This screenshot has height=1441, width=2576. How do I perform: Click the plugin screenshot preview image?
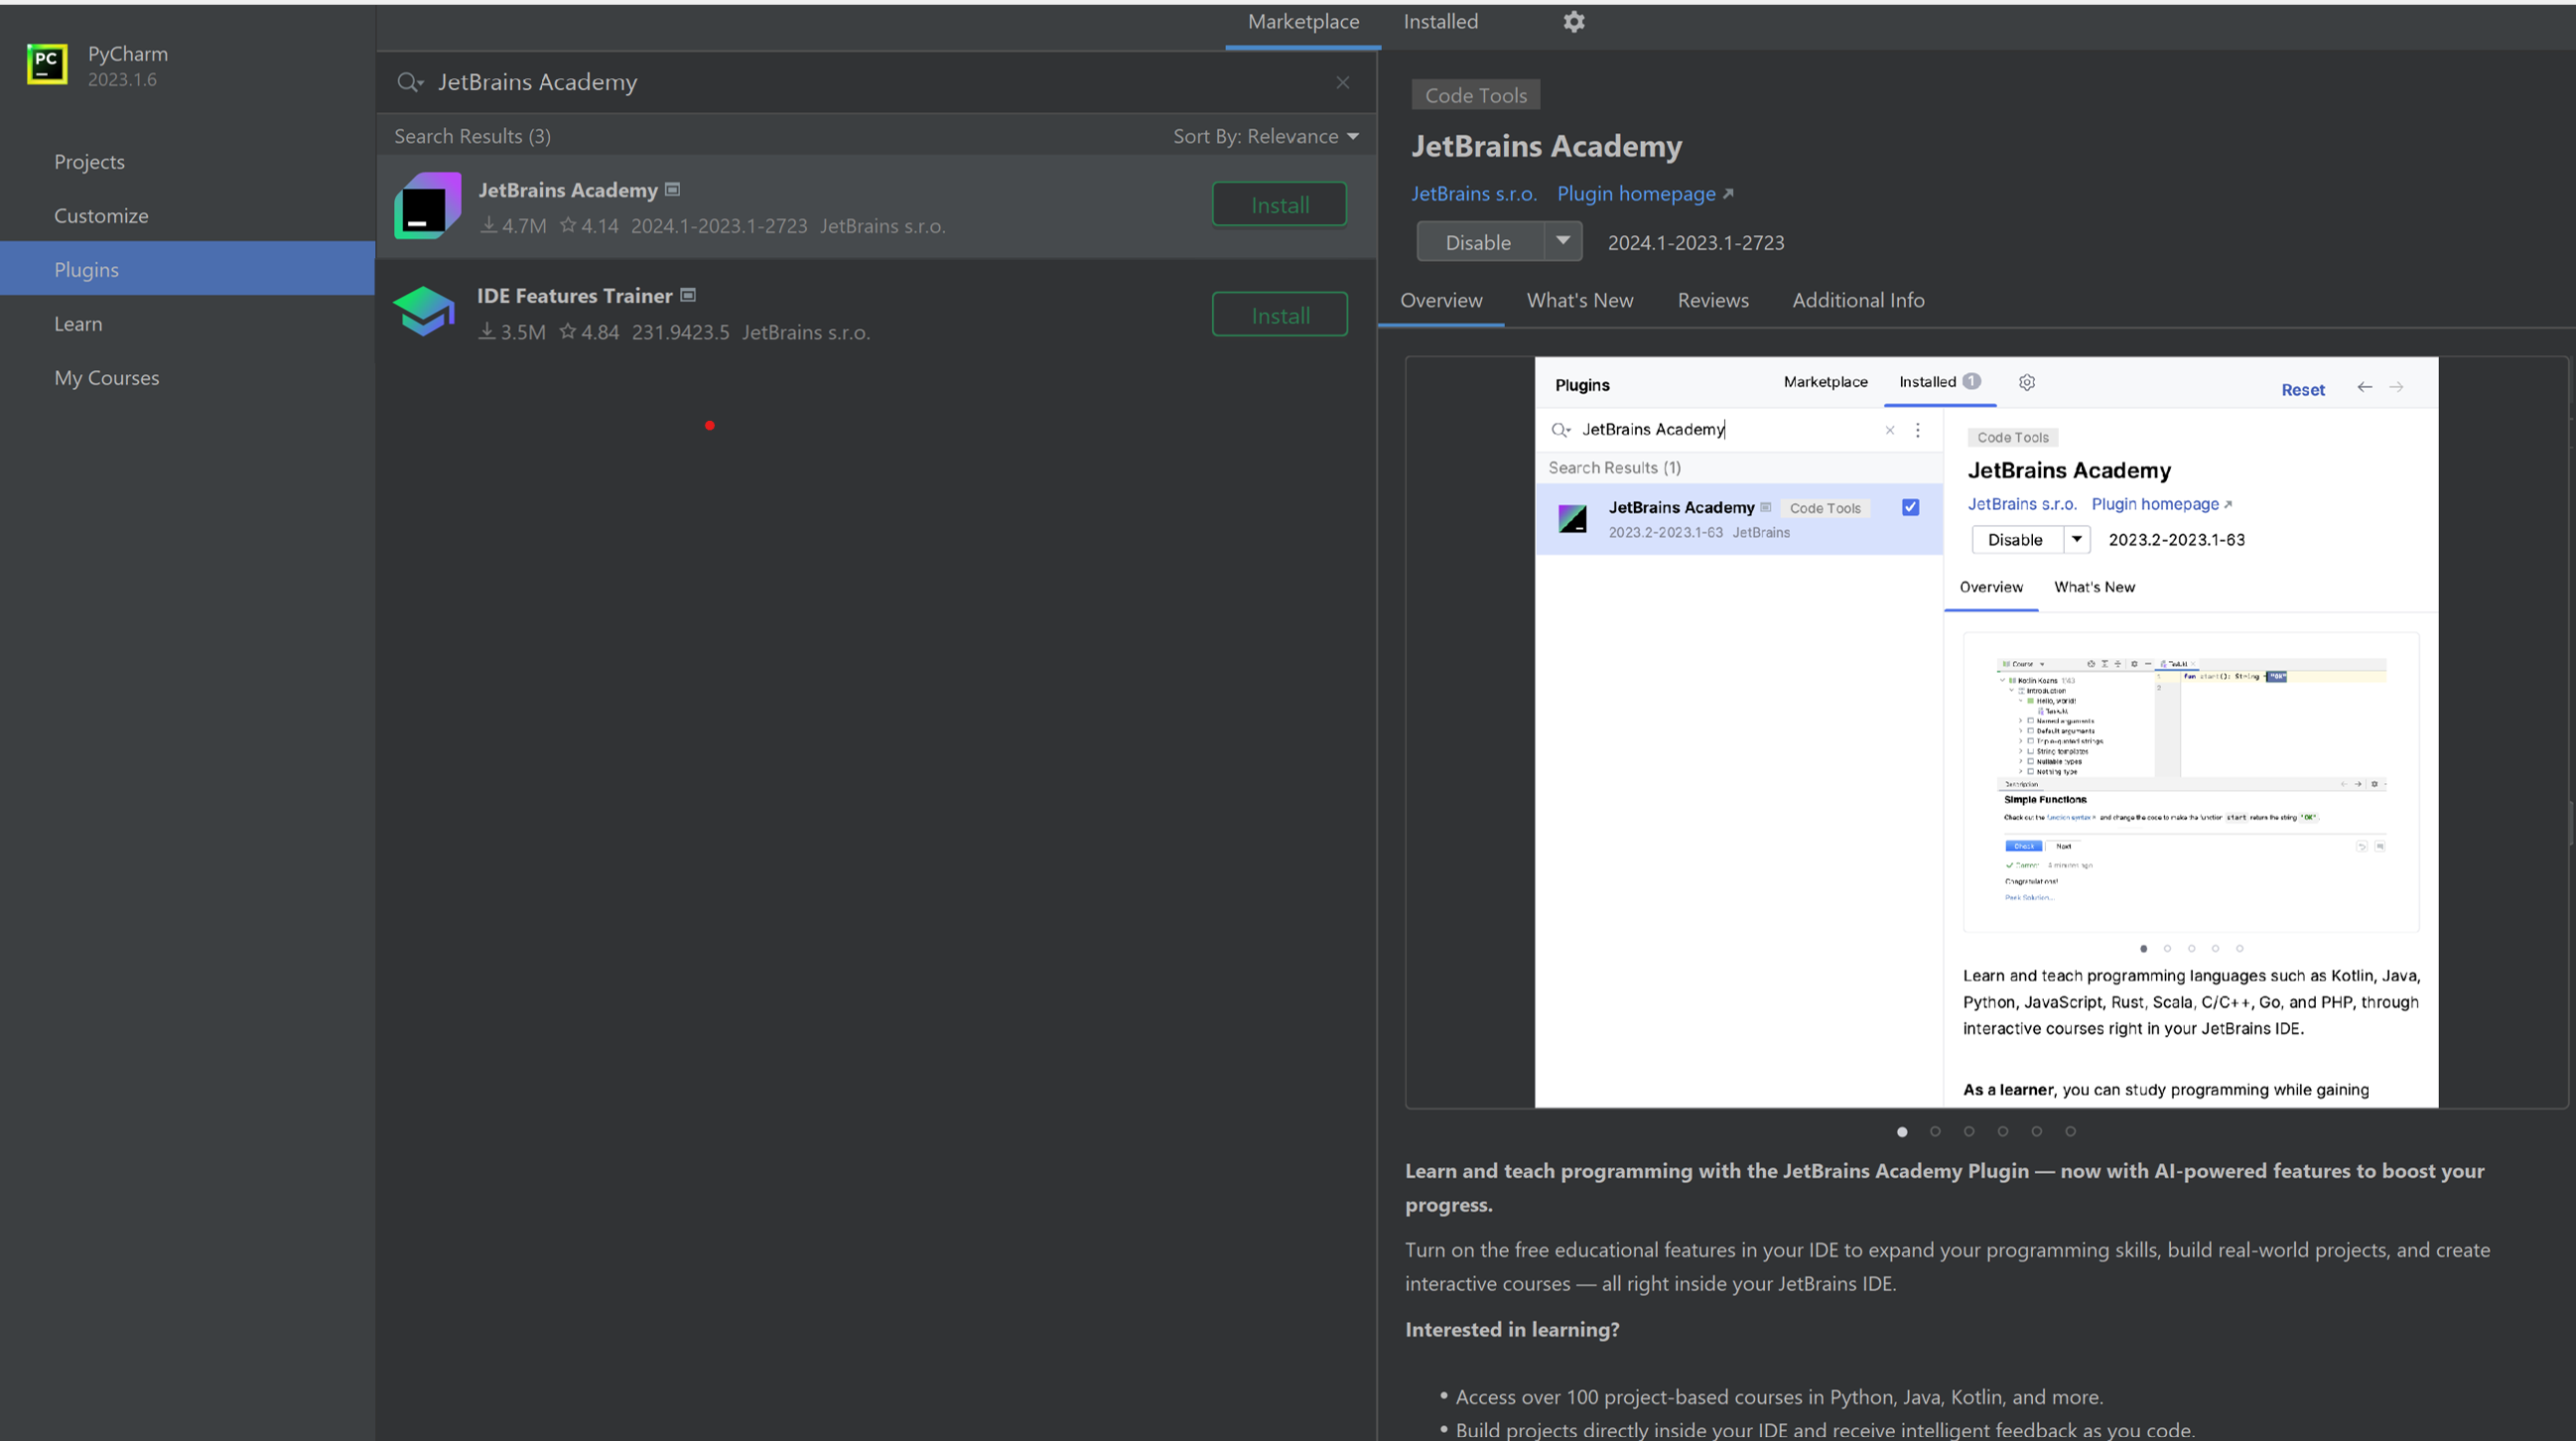coord(1986,732)
